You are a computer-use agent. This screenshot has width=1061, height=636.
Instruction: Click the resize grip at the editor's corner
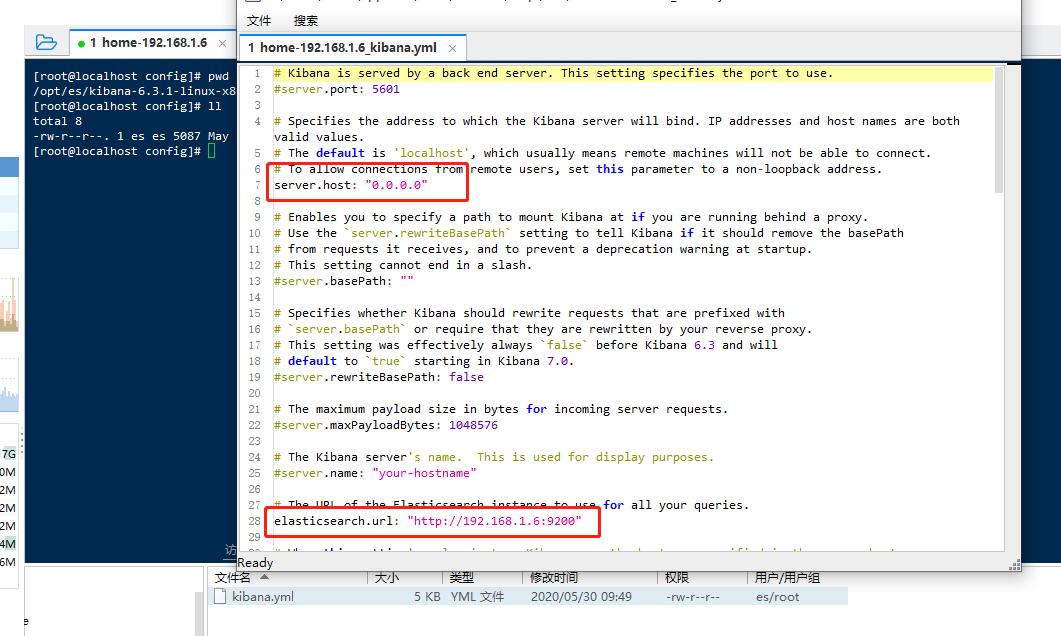tap(1015, 565)
